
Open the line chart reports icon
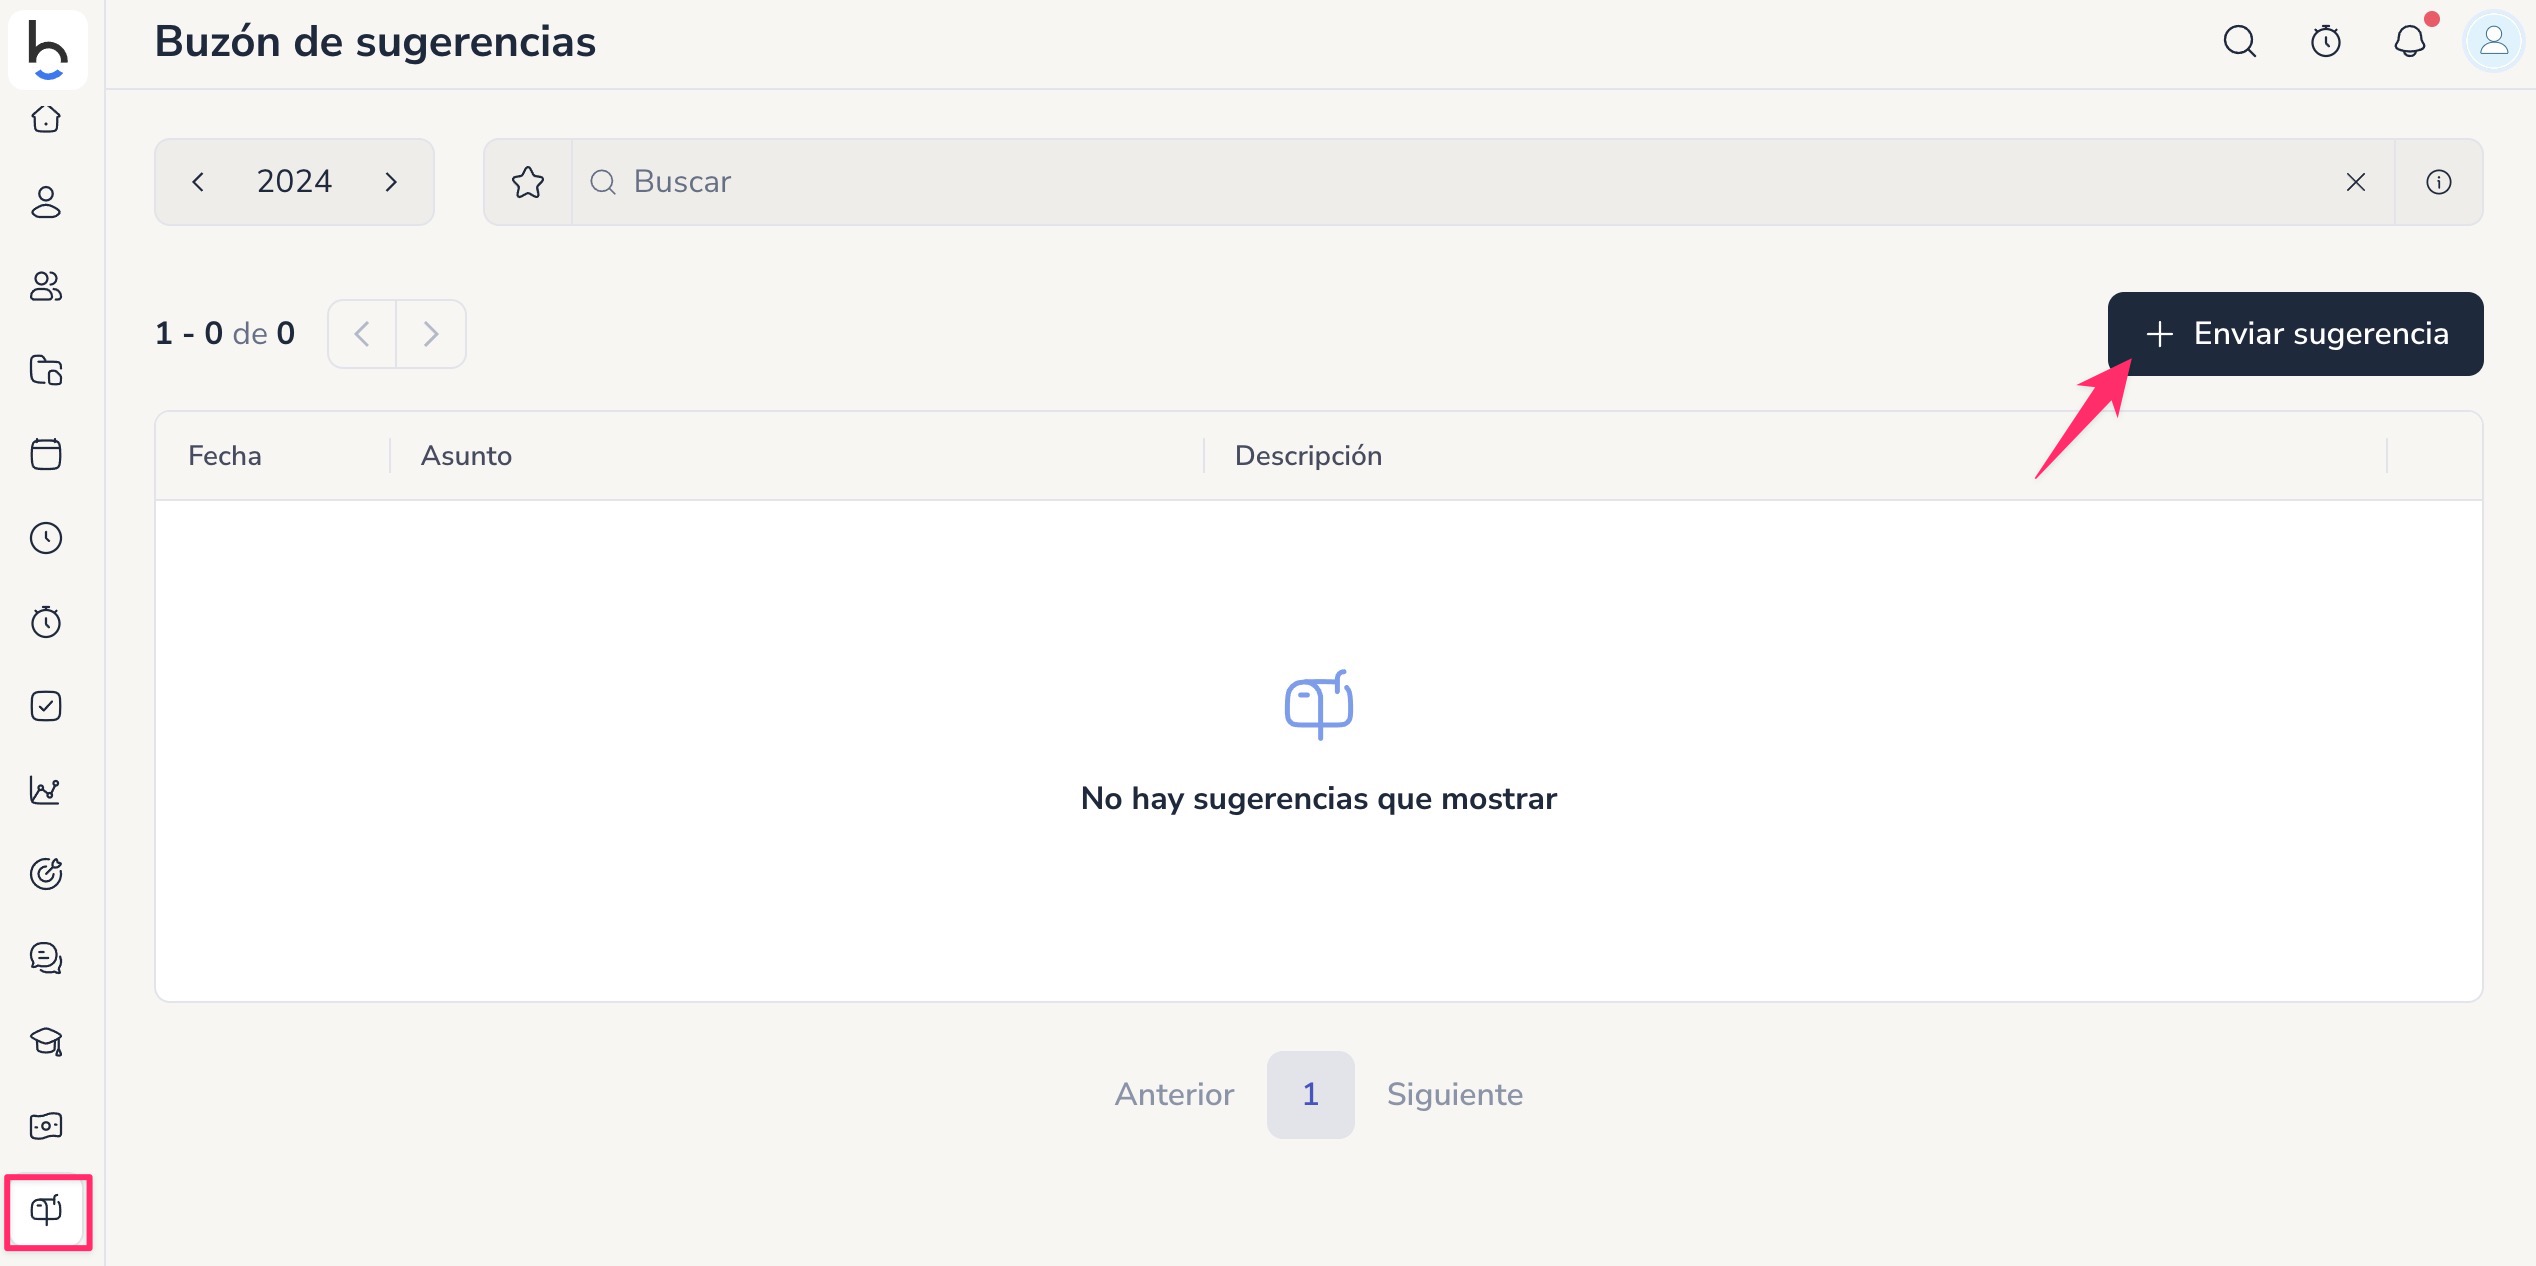click(46, 790)
